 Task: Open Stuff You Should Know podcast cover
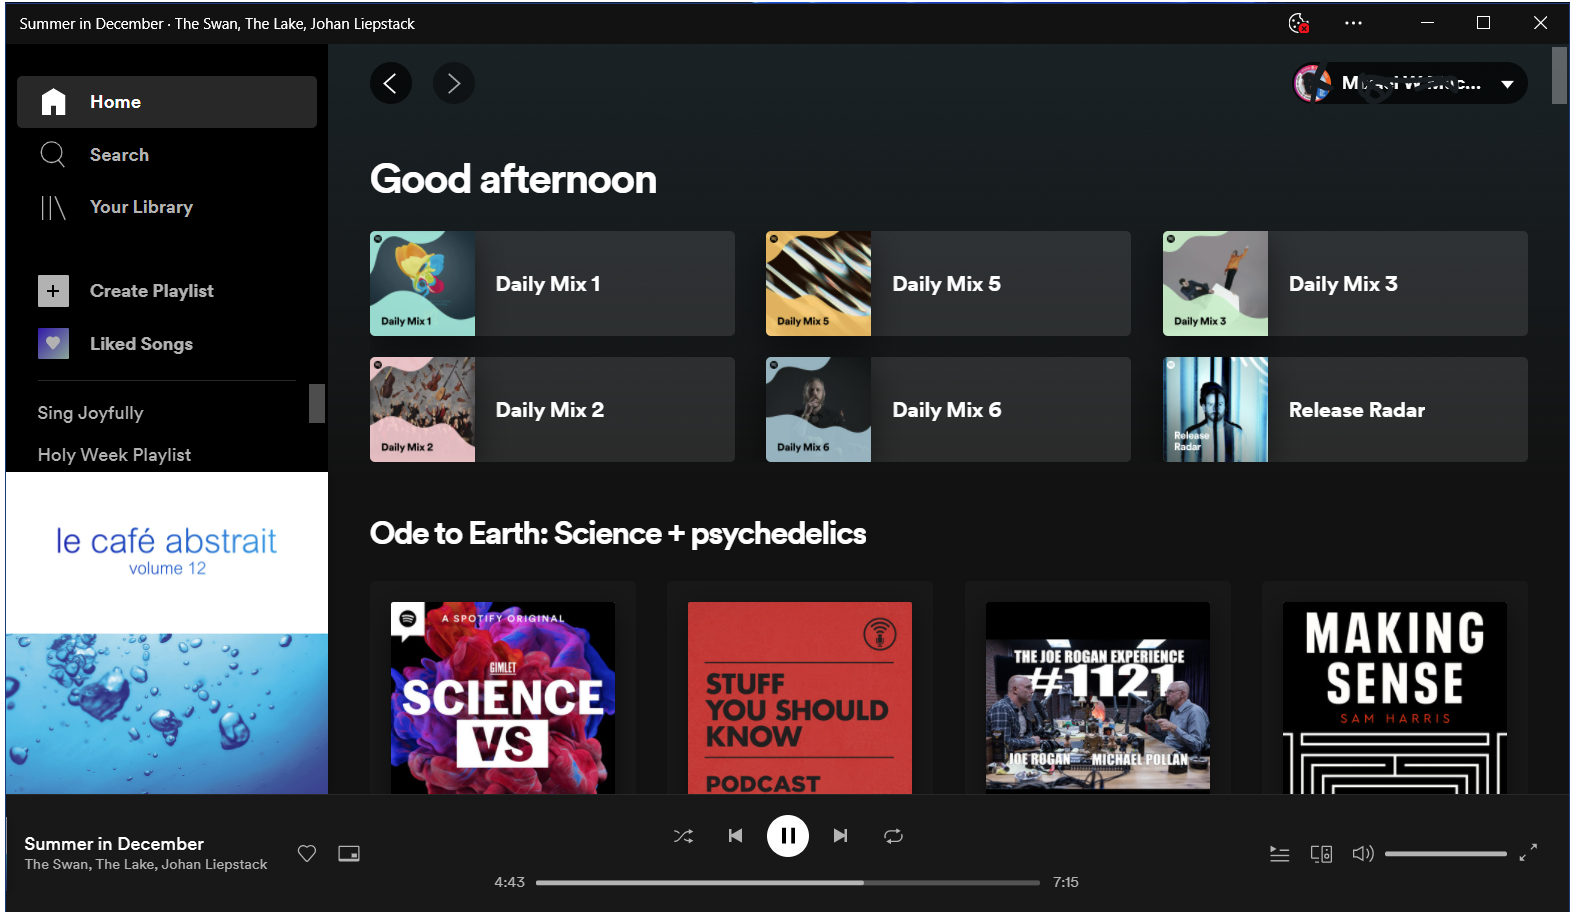(800, 698)
